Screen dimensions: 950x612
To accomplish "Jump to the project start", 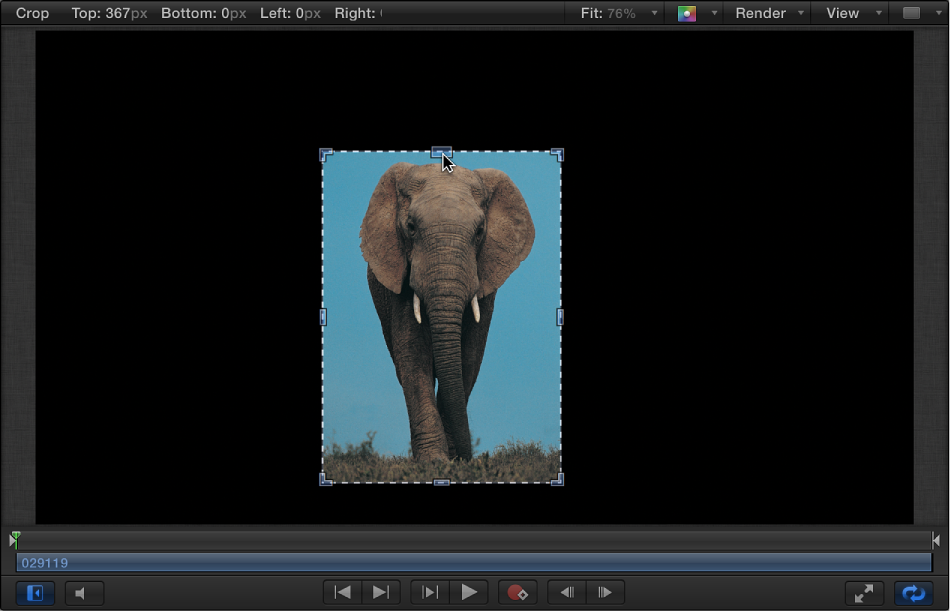I will 342,593.
